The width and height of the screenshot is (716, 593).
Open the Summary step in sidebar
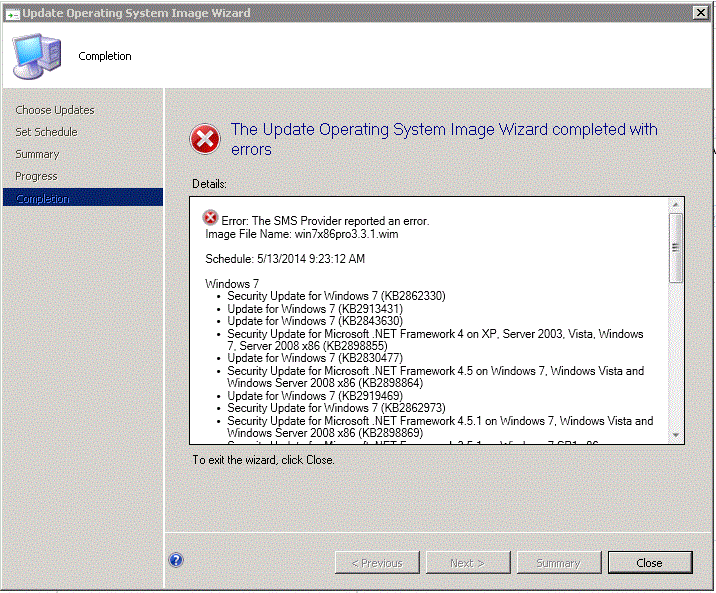tap(37, 154)
